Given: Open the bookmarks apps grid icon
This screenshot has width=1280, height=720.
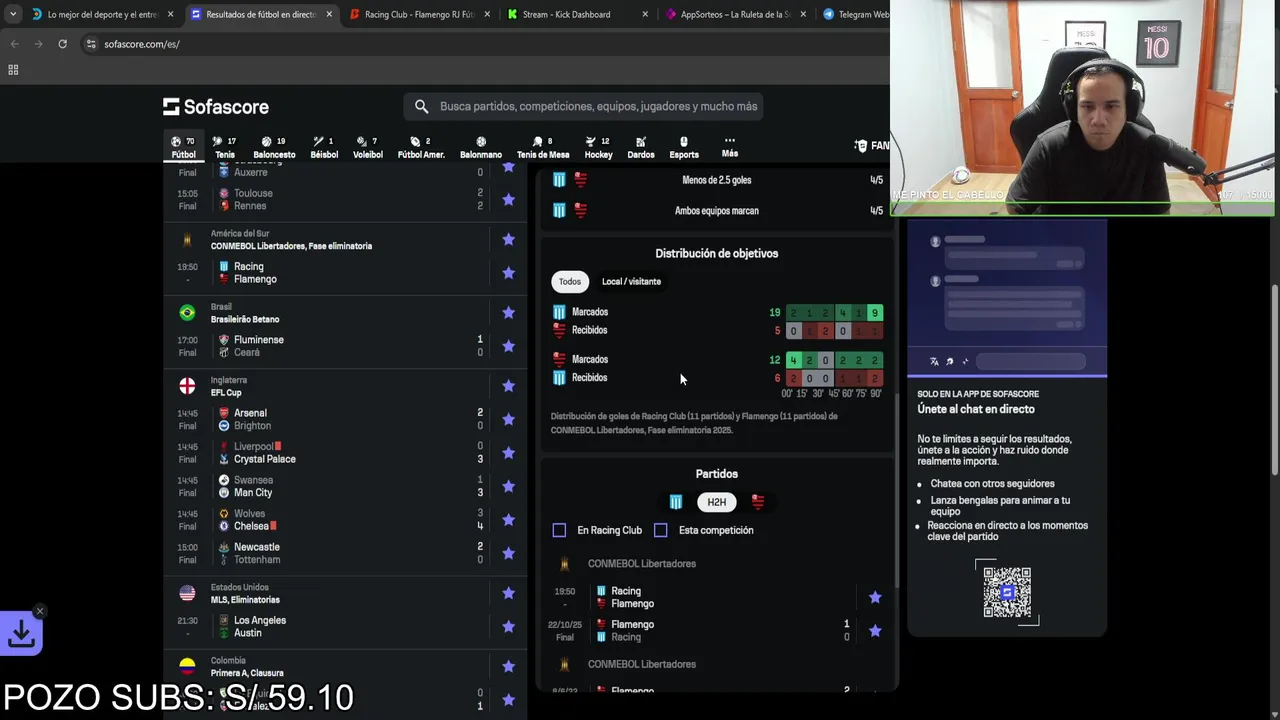Looking at the screenshot, I should tap(13, 70).
